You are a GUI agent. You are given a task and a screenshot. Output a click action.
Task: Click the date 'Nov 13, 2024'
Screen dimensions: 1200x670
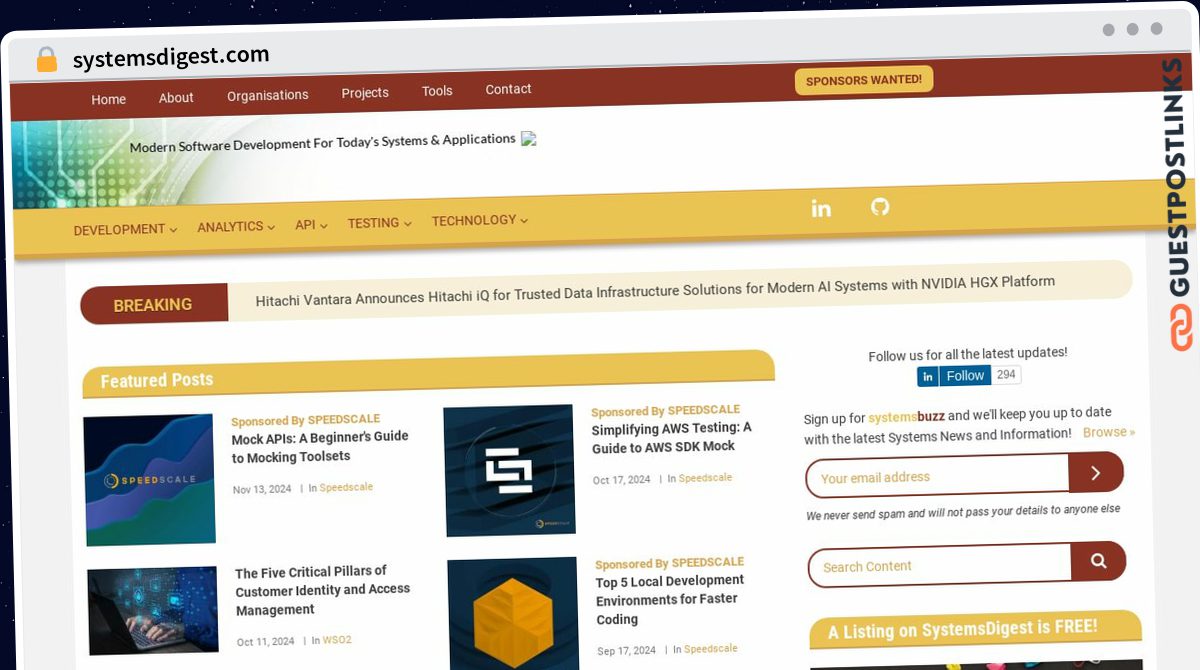tap(262, 490)
